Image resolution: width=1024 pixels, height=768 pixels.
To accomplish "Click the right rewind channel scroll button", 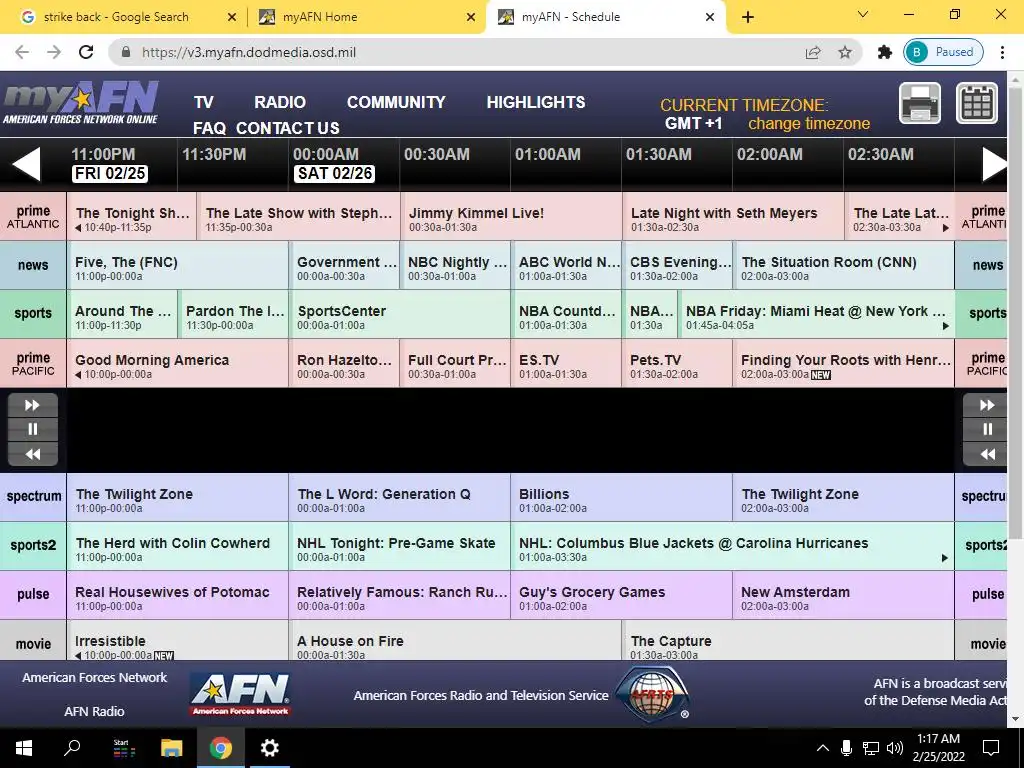I will point(987,454).
